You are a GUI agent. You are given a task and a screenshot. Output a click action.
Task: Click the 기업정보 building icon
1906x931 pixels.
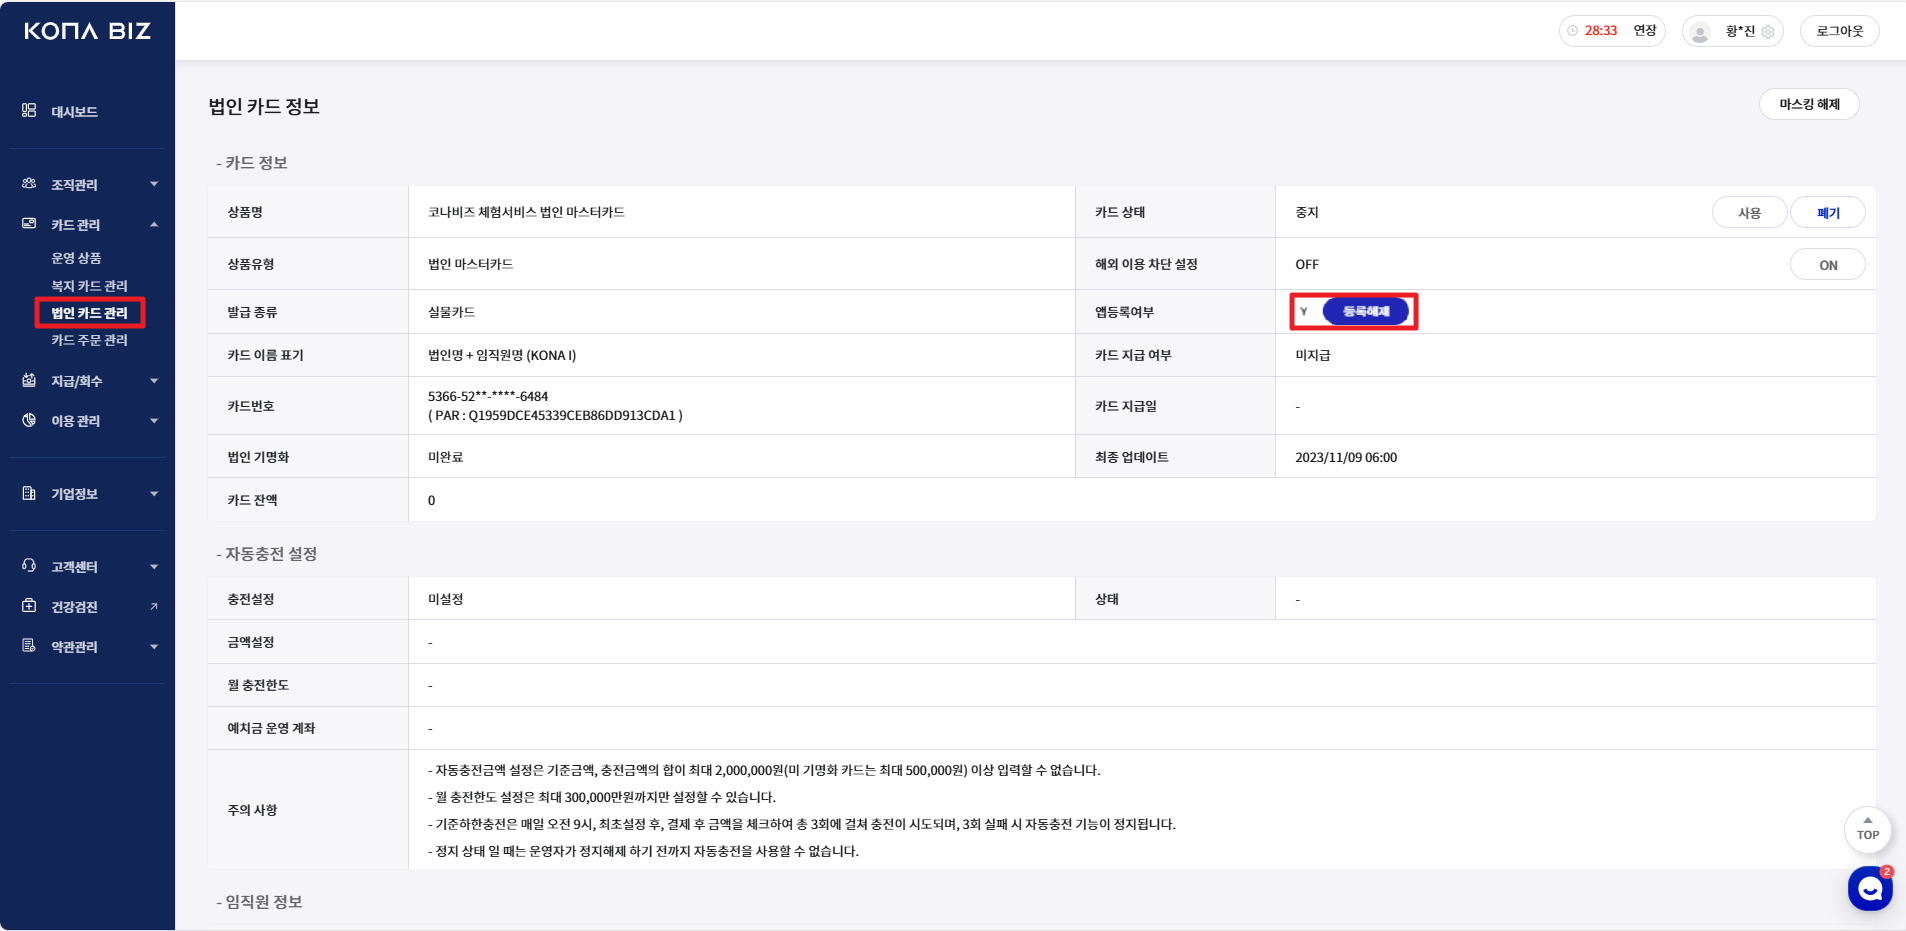pyautogui.click(x=29, y=493)
